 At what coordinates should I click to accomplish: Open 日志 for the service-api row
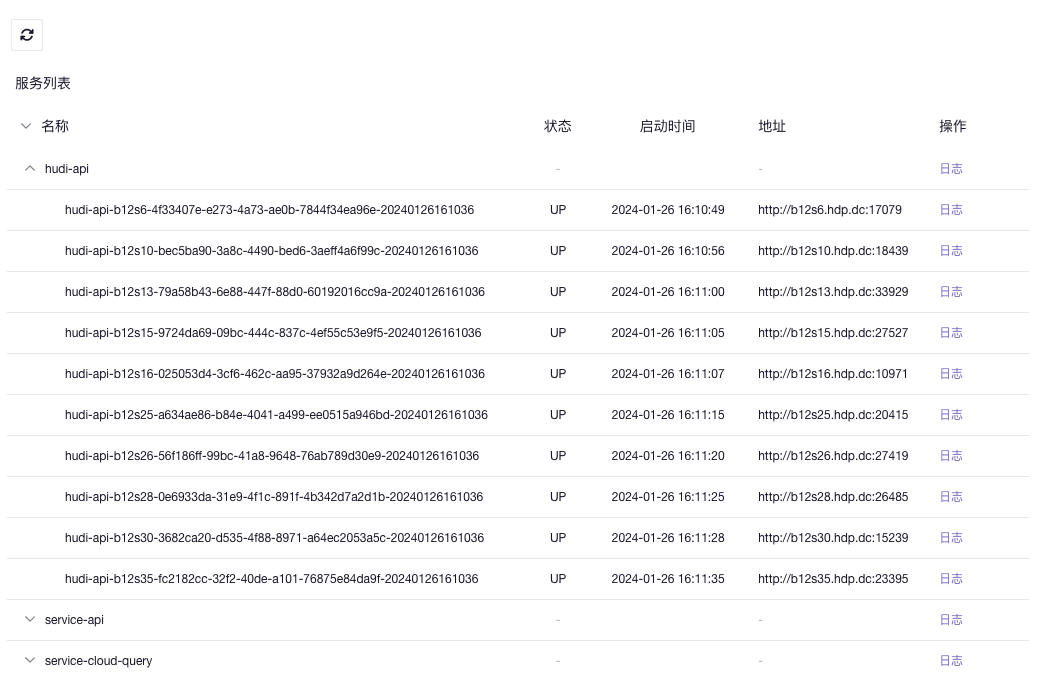(x=950, y=620)
